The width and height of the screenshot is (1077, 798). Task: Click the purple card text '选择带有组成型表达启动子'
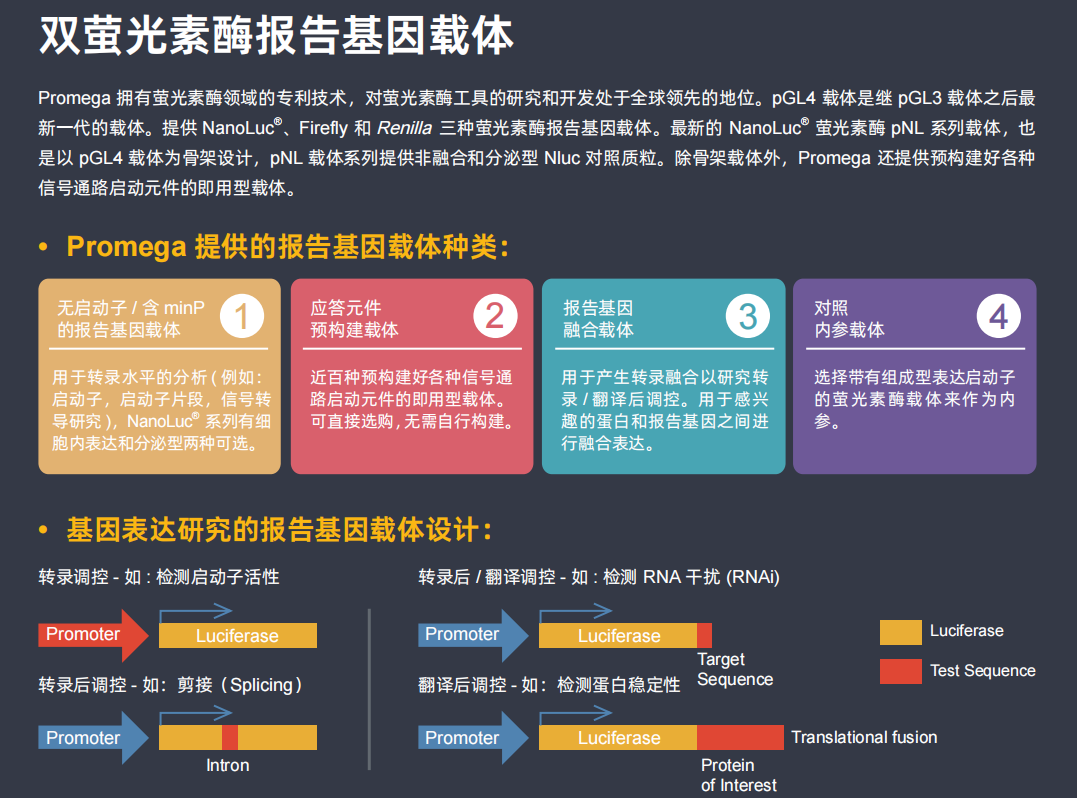915,399
